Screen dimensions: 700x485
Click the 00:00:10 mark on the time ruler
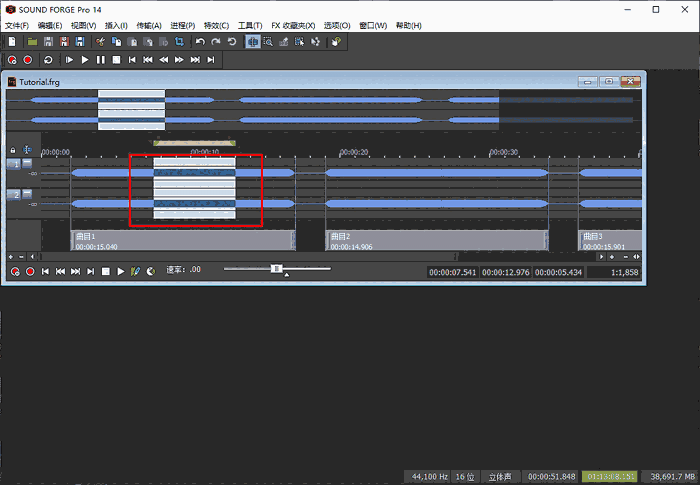point(204,153)
